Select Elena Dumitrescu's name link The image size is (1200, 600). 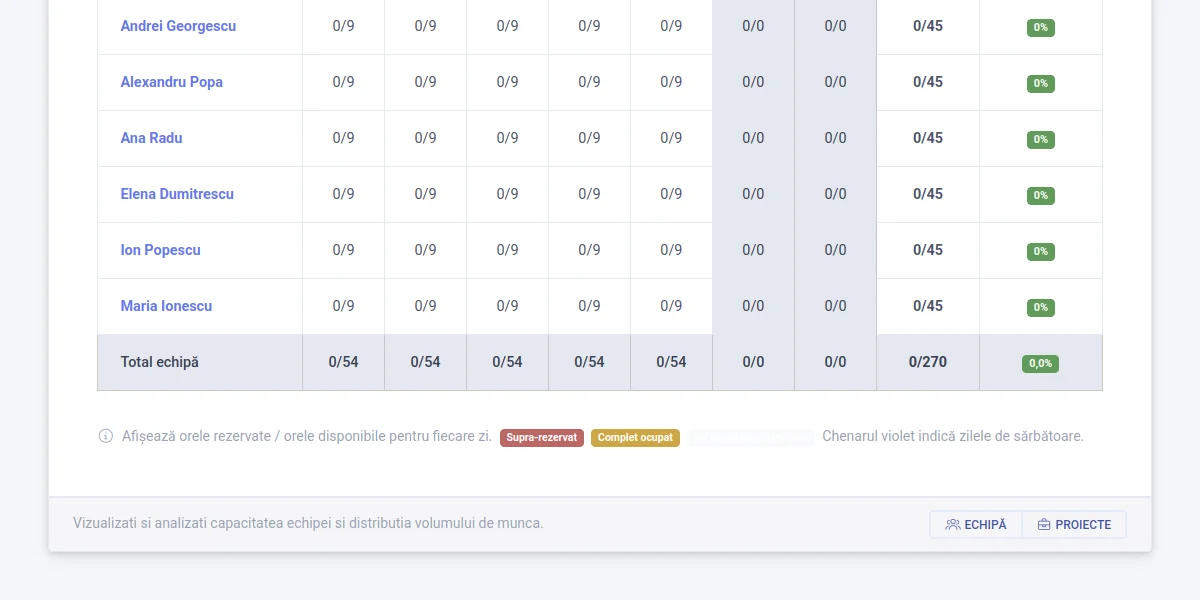tap(176, 194)
